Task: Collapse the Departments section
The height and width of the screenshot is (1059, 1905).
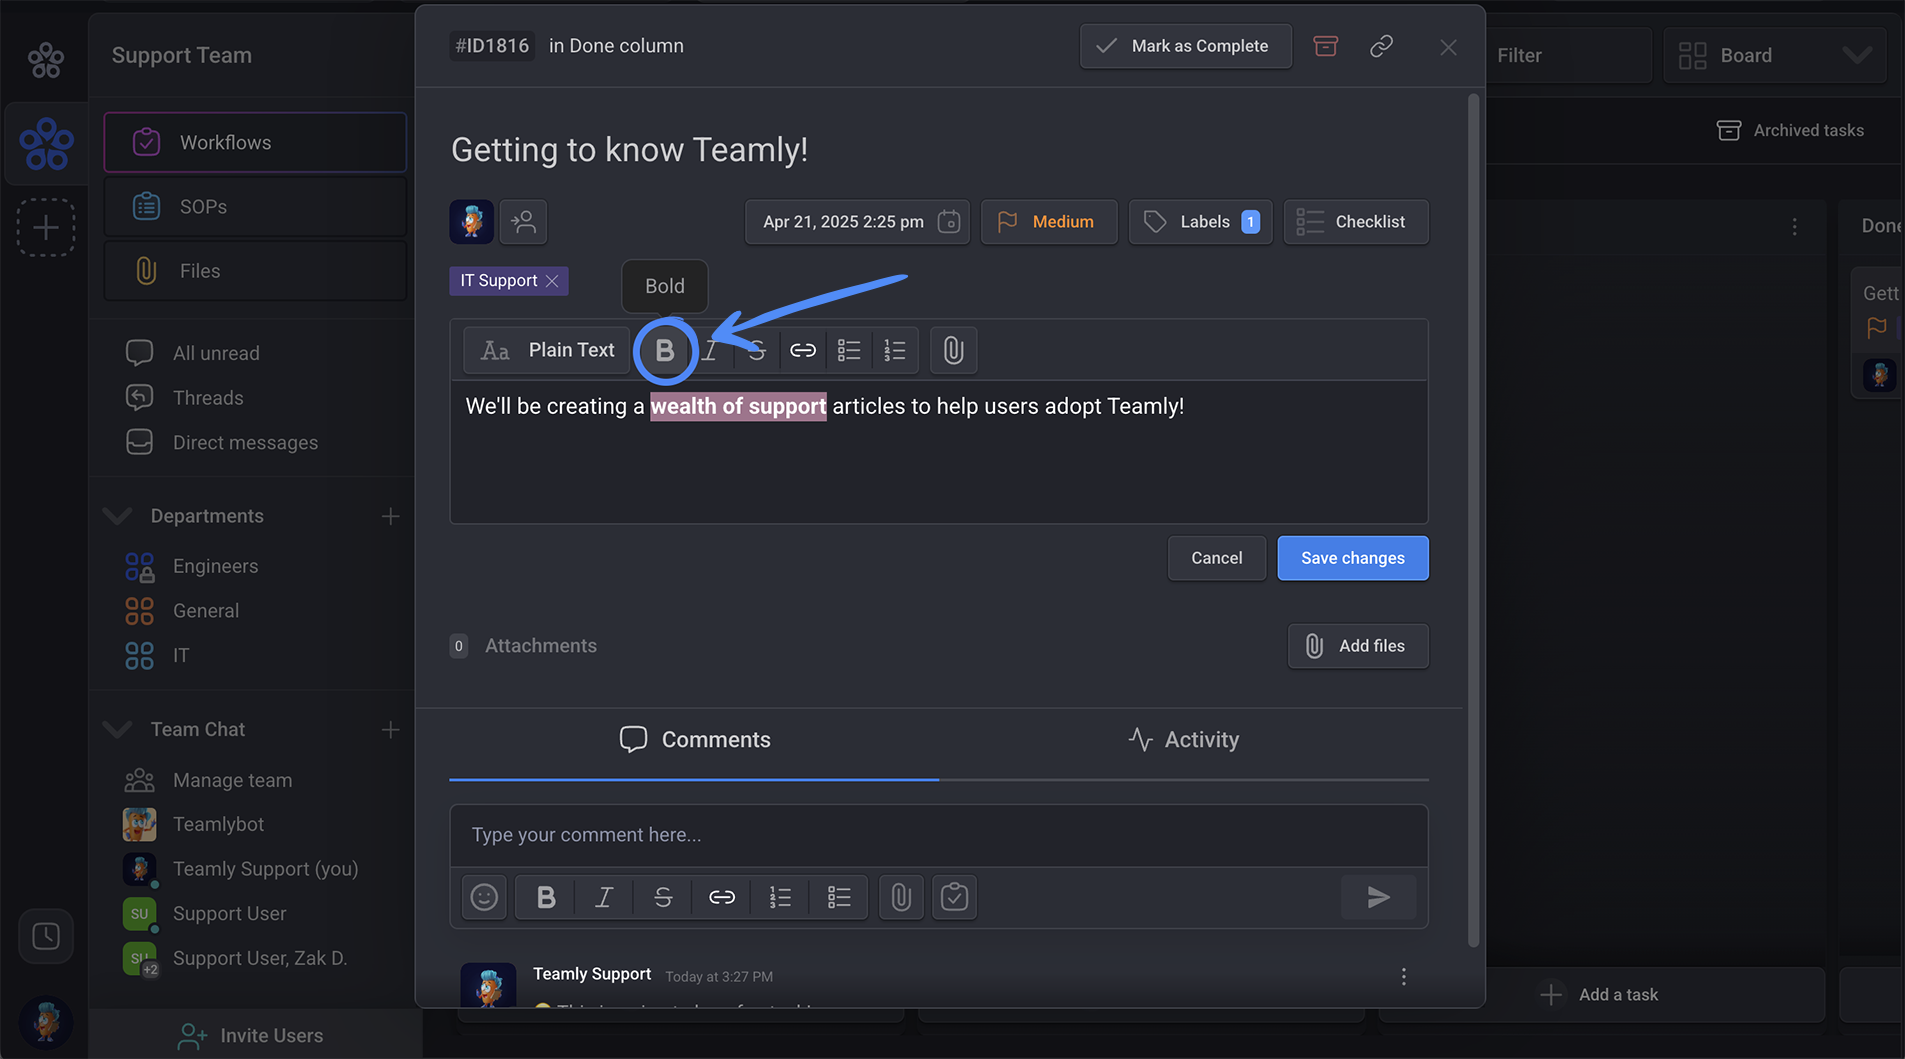Action: [x=118, y=516]
